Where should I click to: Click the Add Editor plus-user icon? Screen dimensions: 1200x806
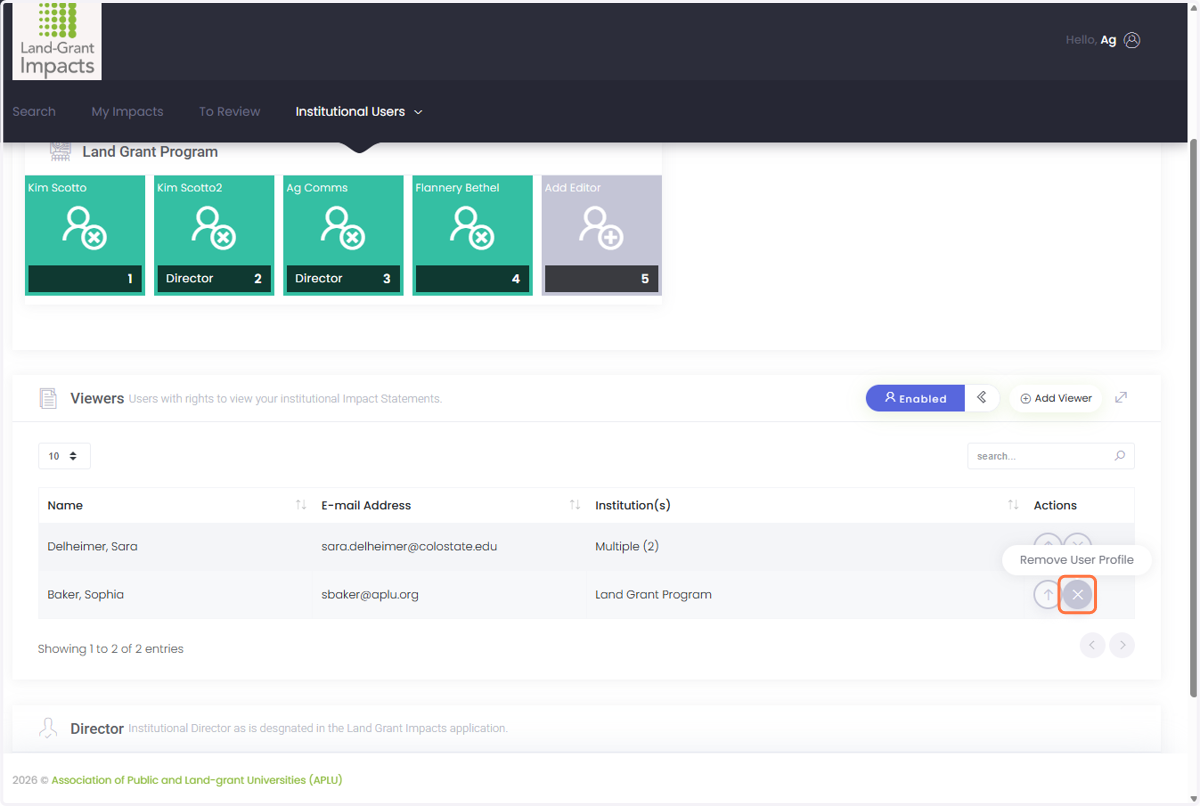601,227
